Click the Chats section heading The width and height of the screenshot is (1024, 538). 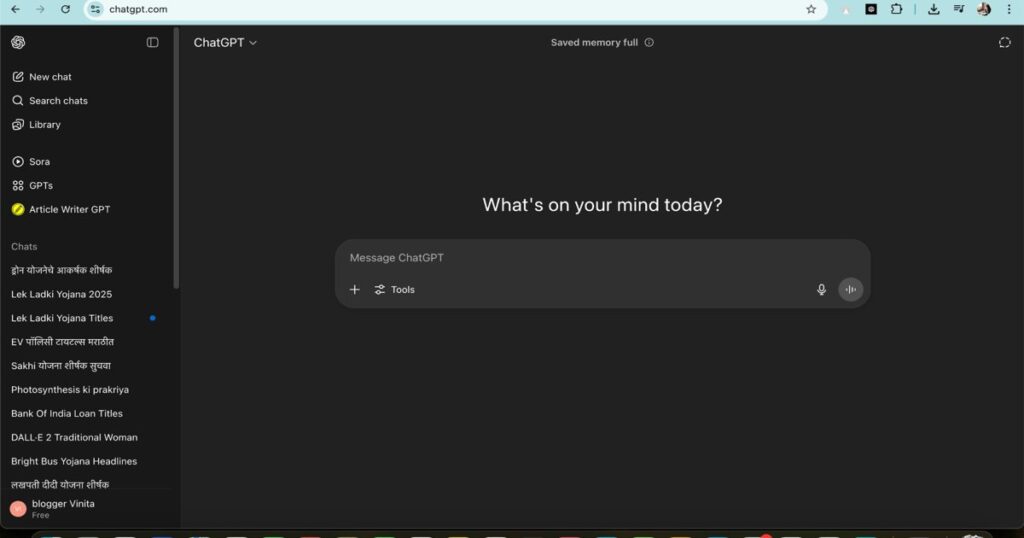click(x=24, y=246)
